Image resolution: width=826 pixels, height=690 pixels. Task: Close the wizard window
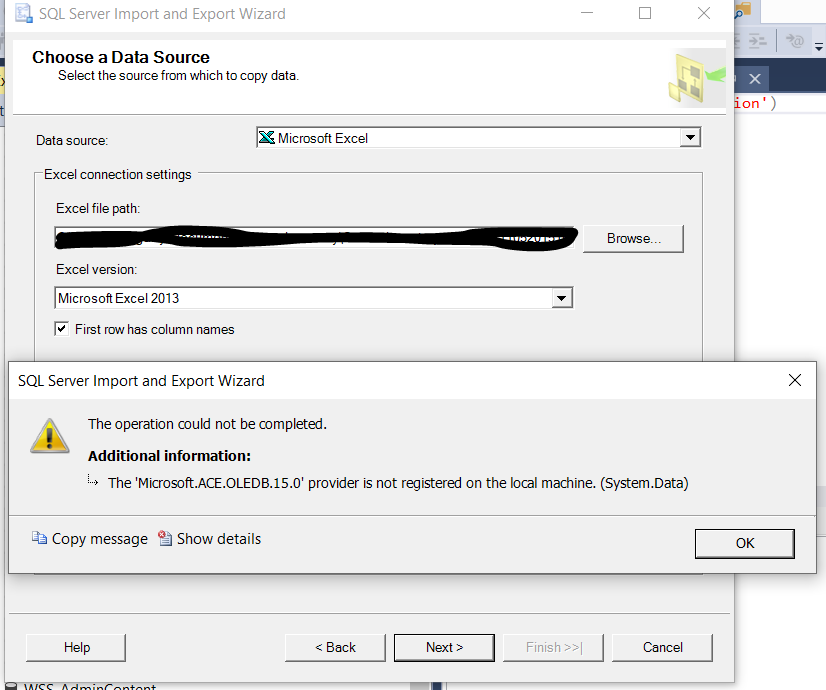[x=704, y=13]
